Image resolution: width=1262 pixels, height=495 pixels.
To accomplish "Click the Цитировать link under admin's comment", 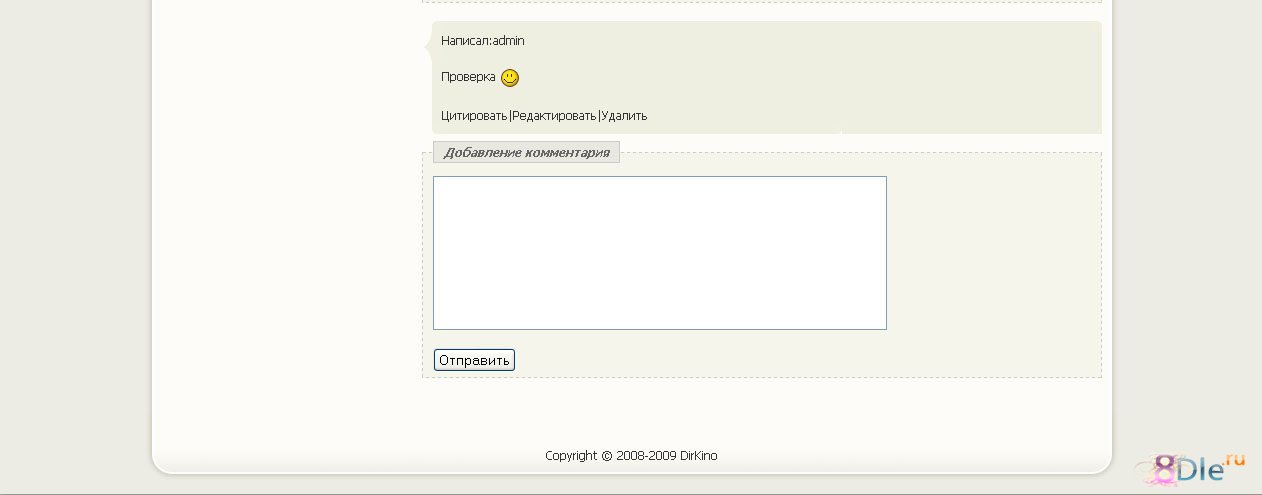I will tap(474, 116).
